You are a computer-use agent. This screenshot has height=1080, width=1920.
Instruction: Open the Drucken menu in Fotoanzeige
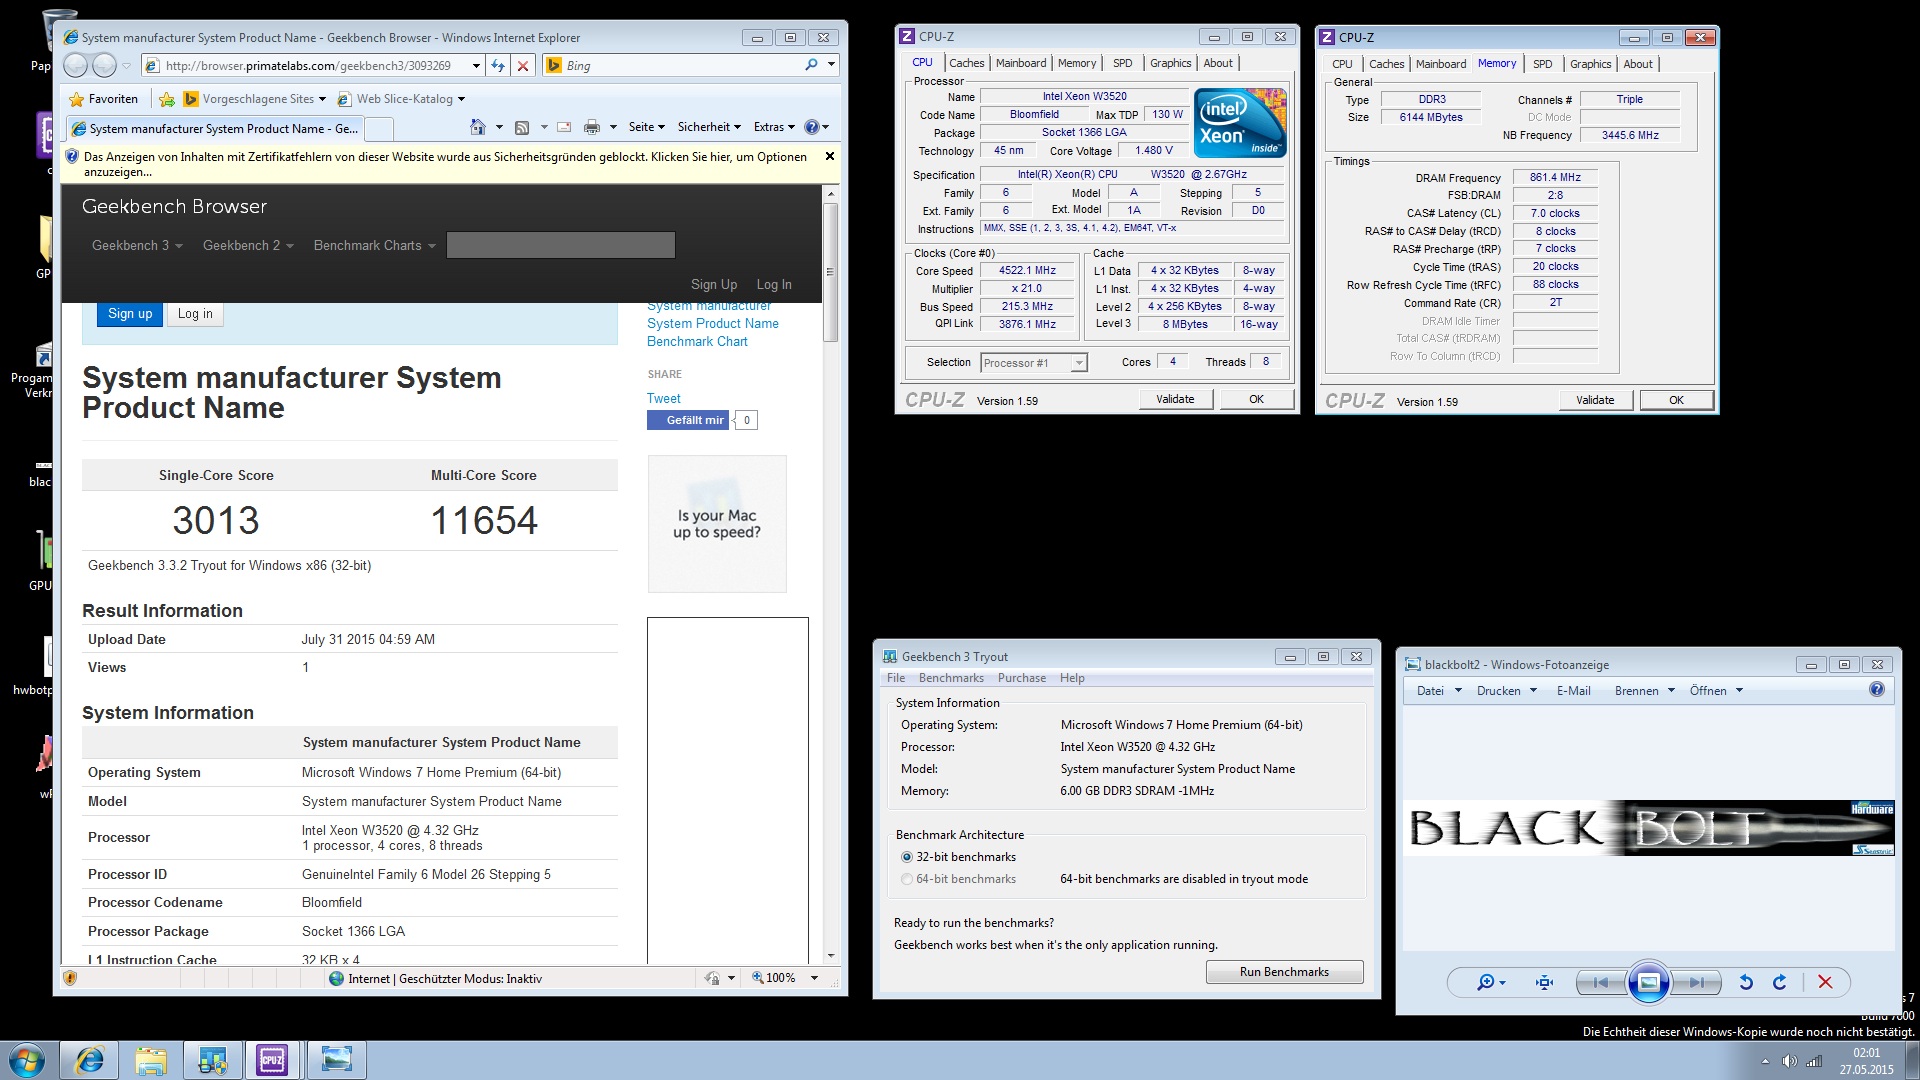[1506, 691]
